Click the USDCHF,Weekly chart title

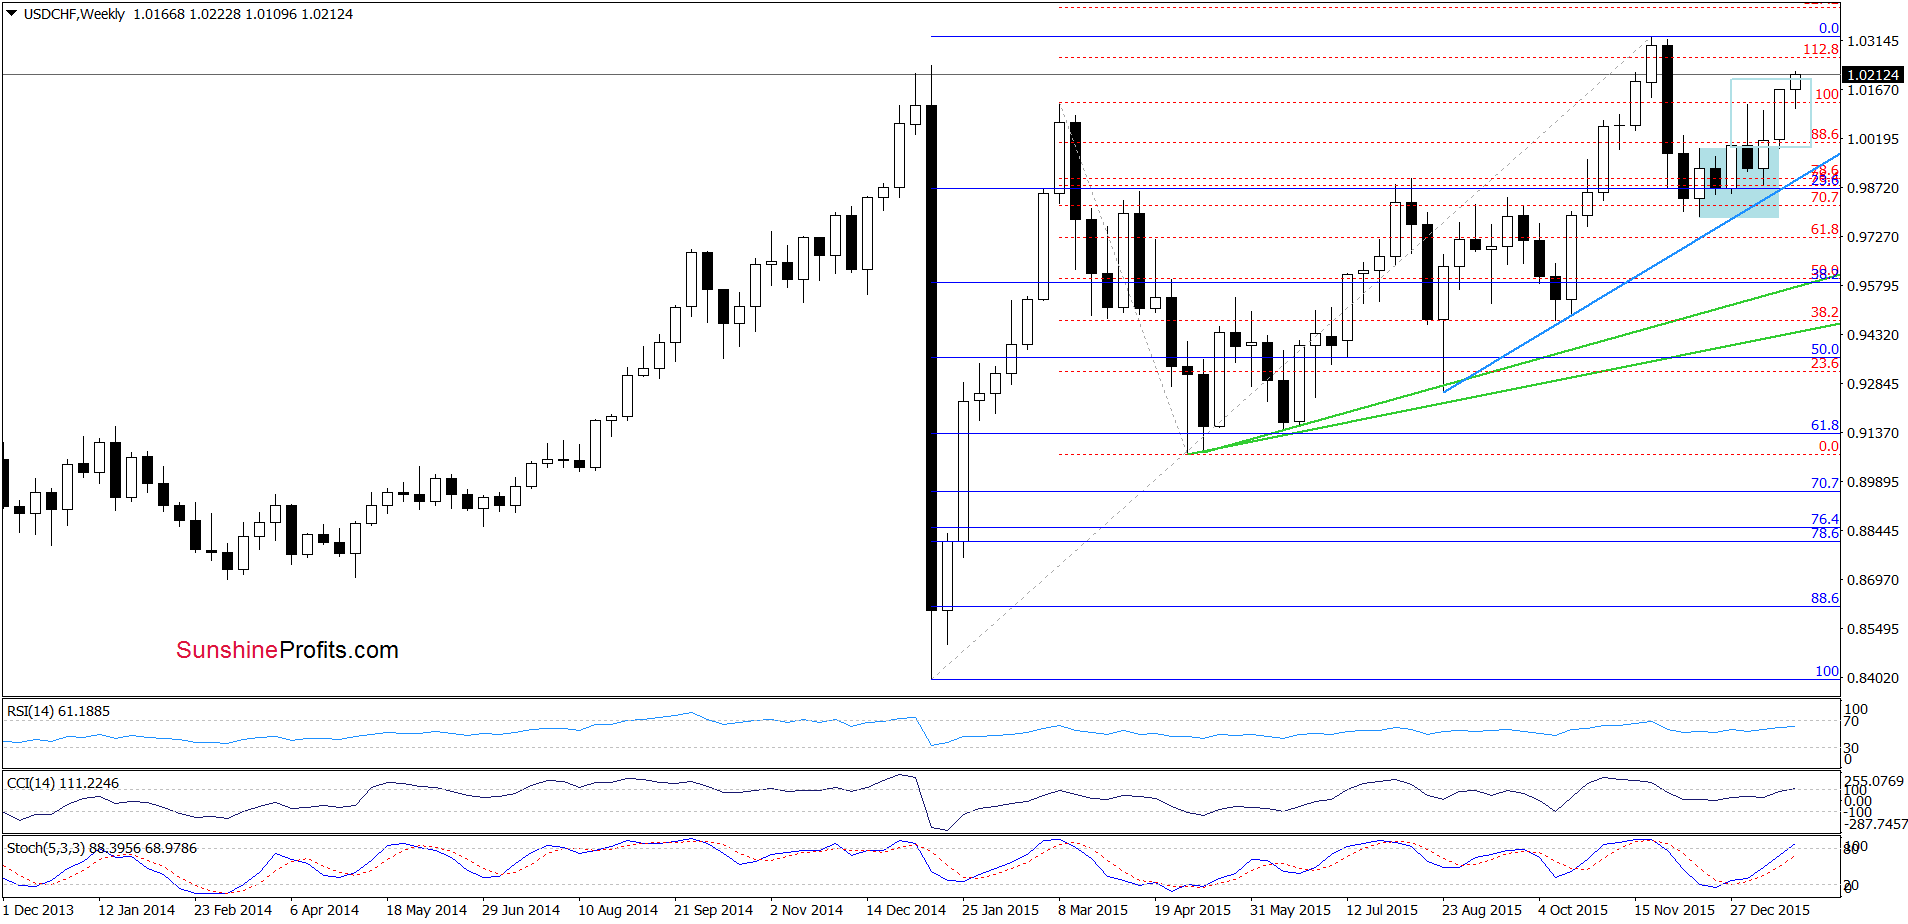[74, 14]
